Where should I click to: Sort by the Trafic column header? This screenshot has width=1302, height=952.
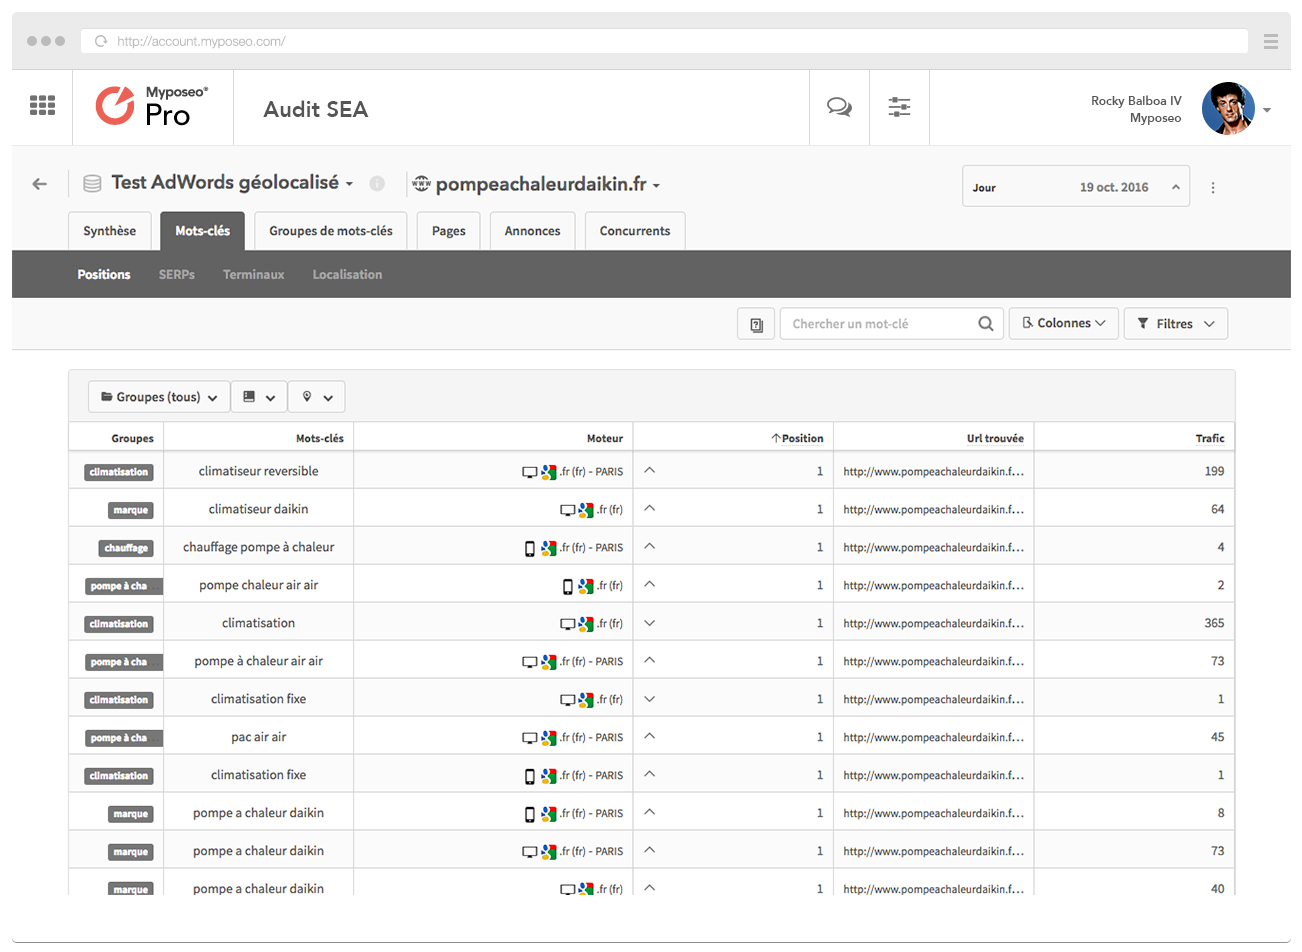coord(1210,438)
